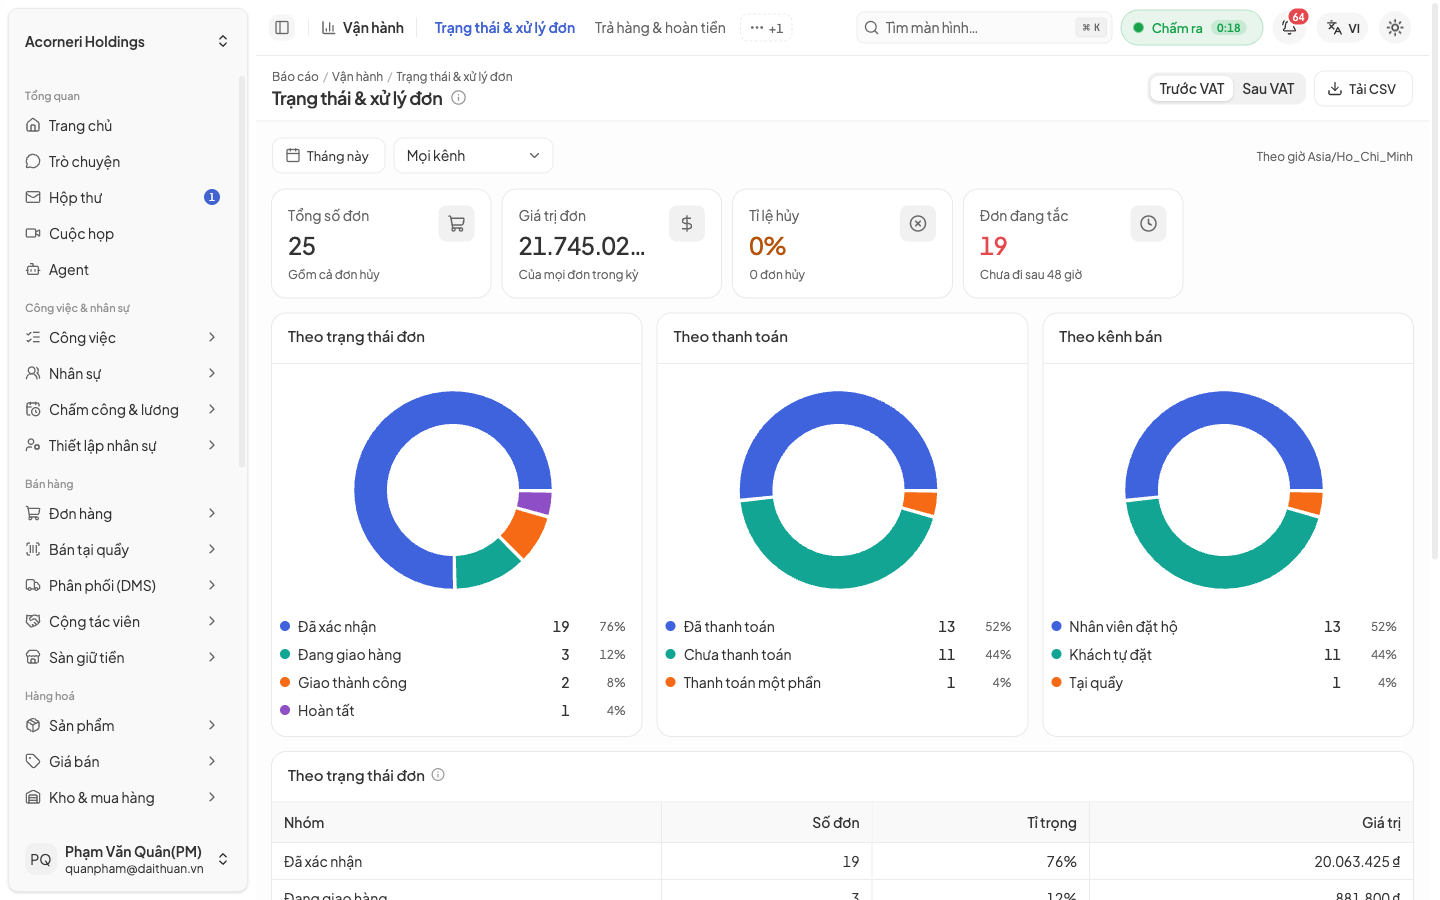Click Vận hành in the breadcrumb trail

[x=357, y=77]
